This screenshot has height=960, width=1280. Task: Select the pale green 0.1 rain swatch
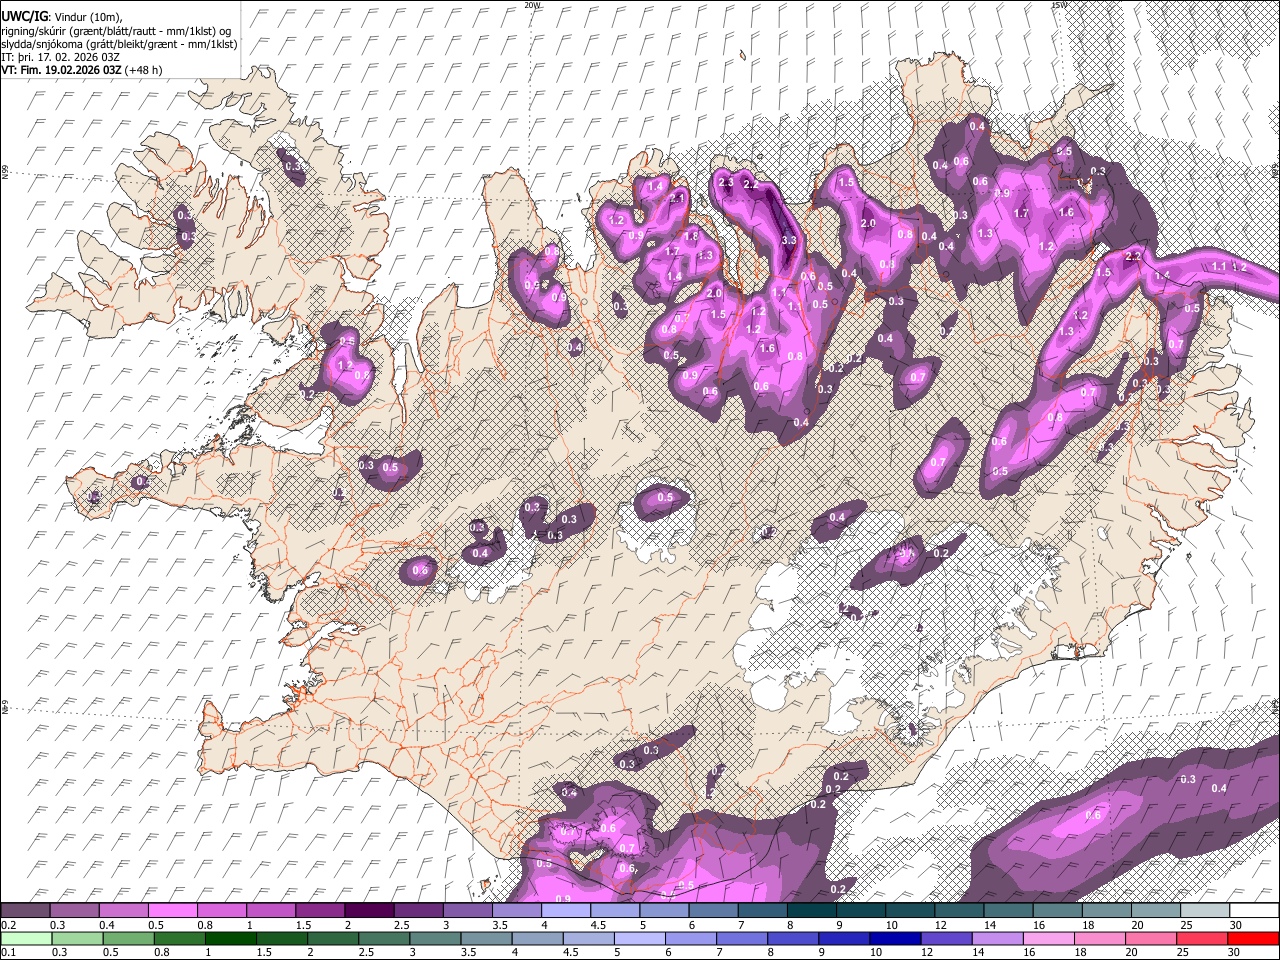point(26,938)
